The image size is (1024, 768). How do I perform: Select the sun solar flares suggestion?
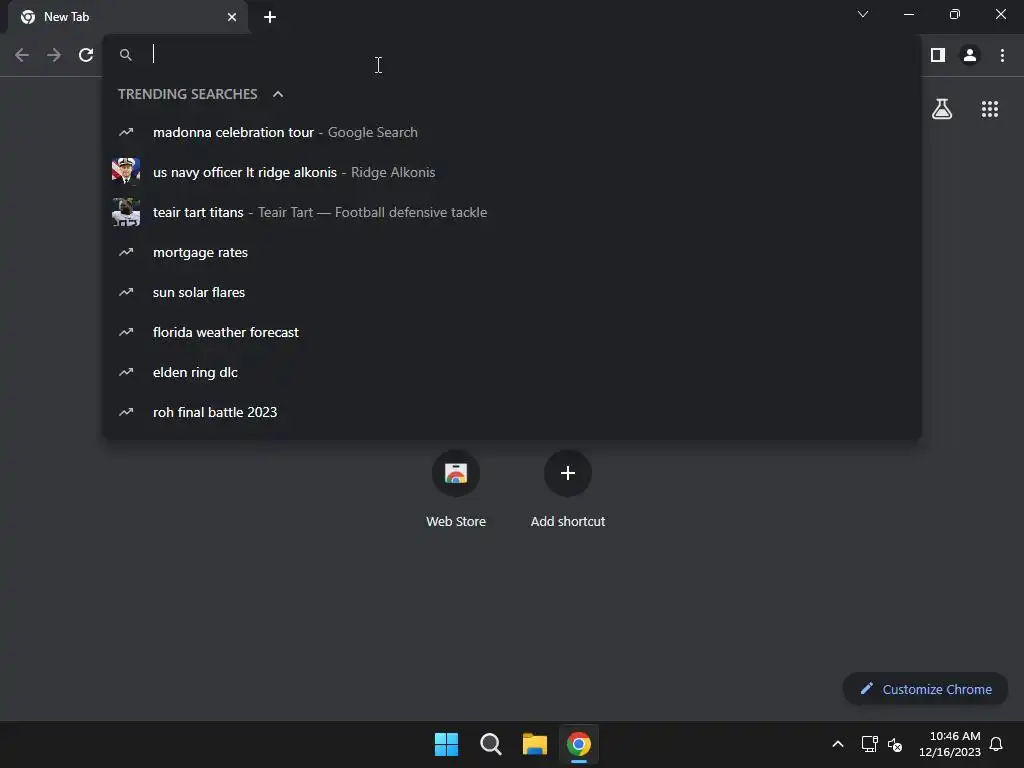pyautogui.click(x=512, y=292)
